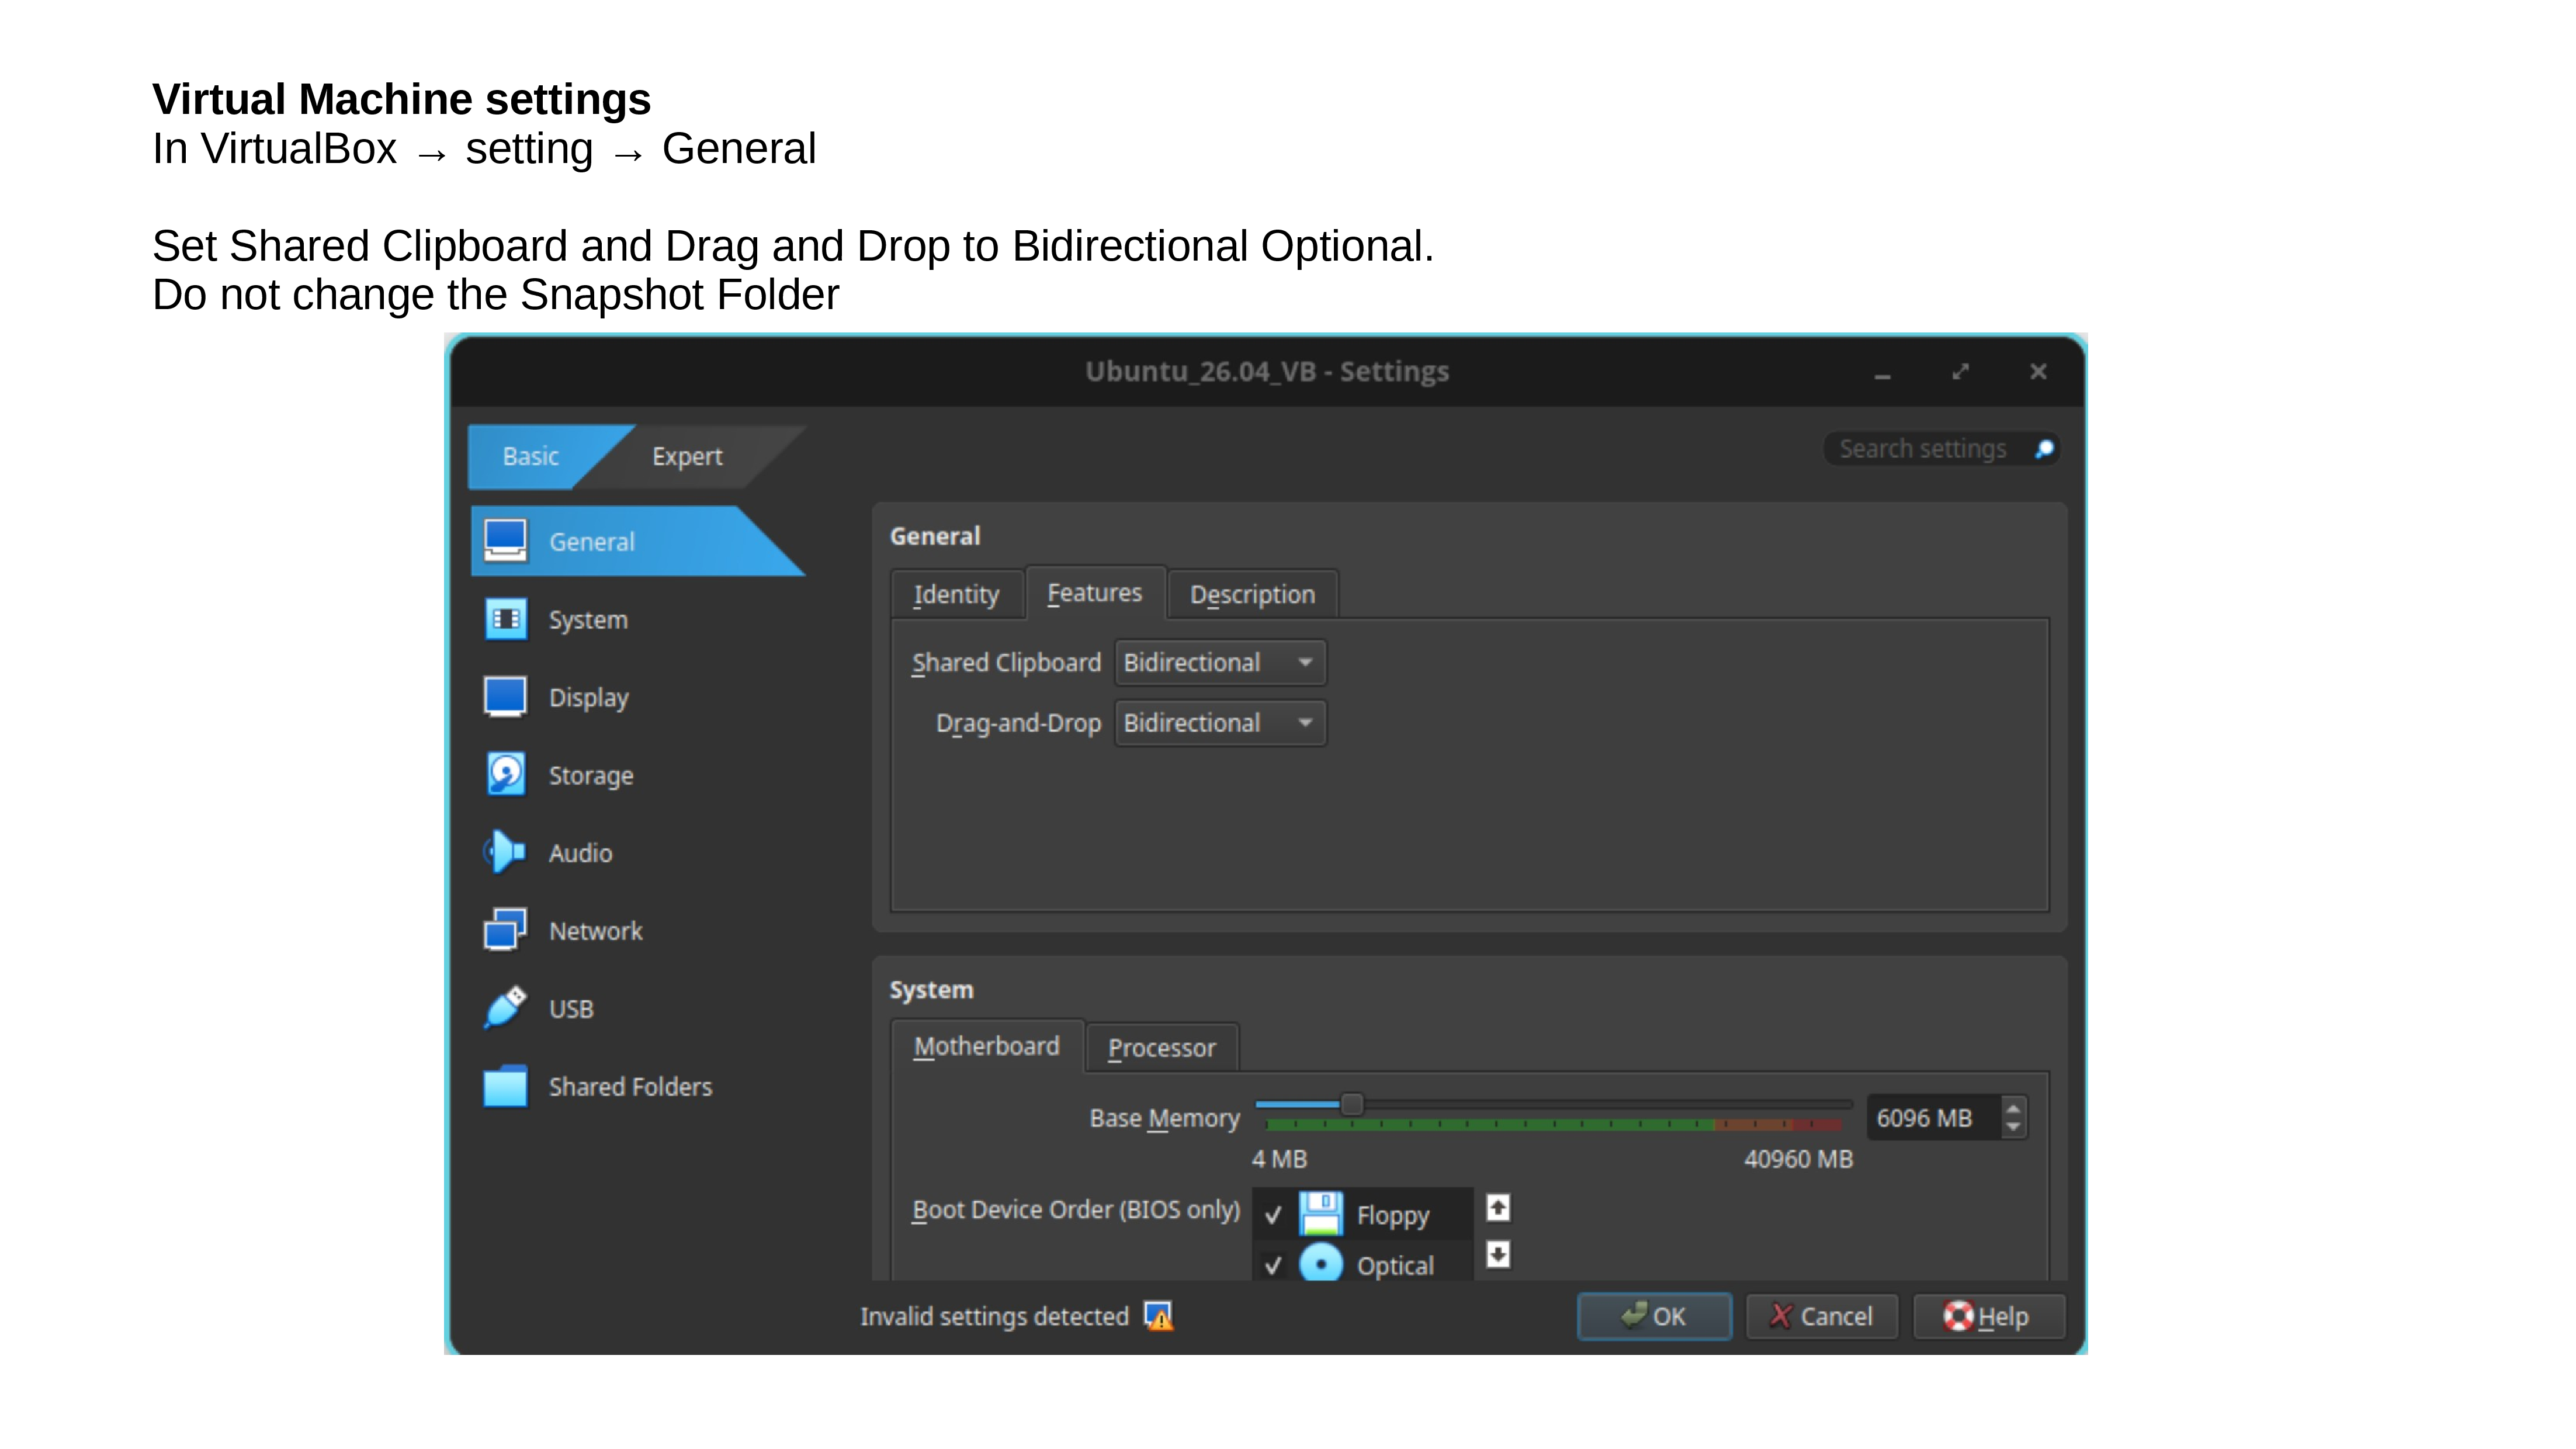Click the Base Memory value field
Screen dimensions: 2576x1449
click(1934, 1118)
